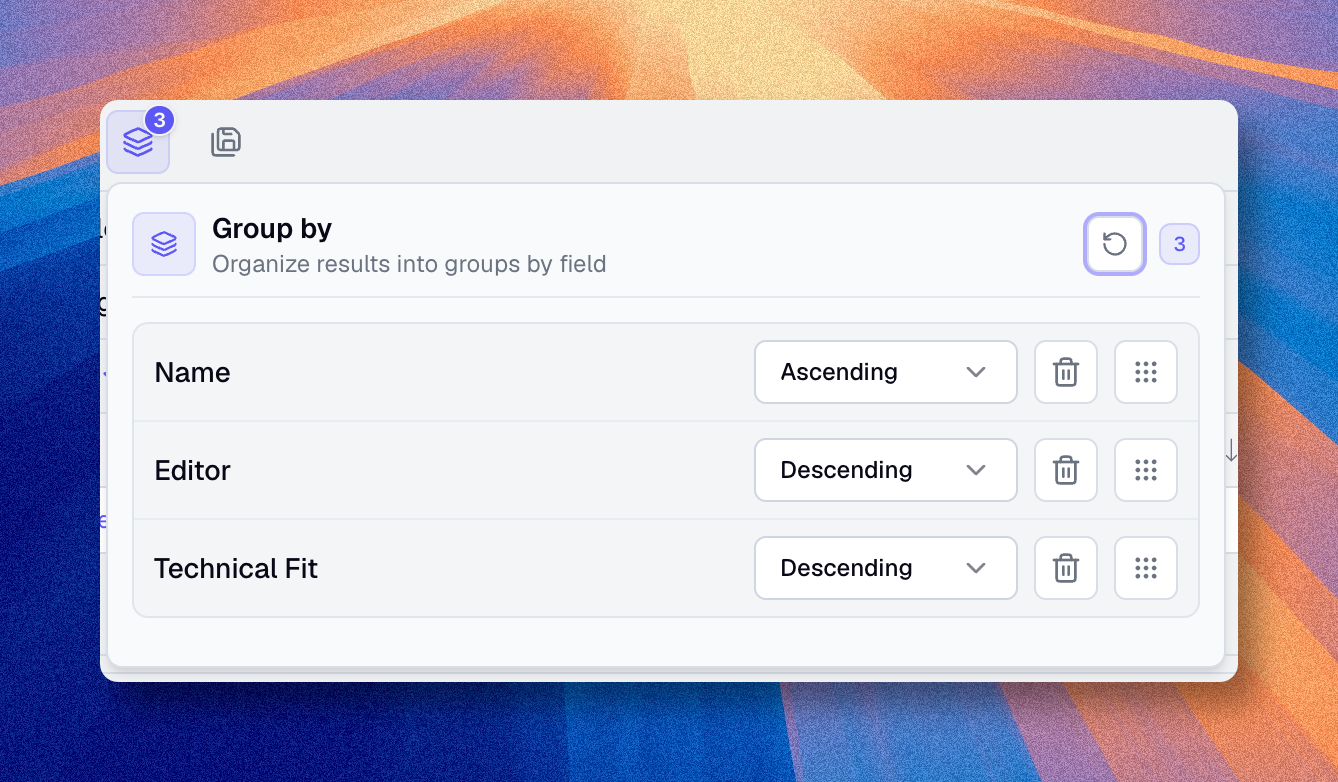Image resolution: width=1338 pixels, height=782 pixels.
Task: Click the Editor row drag handle
Action: pos(1146,470)
